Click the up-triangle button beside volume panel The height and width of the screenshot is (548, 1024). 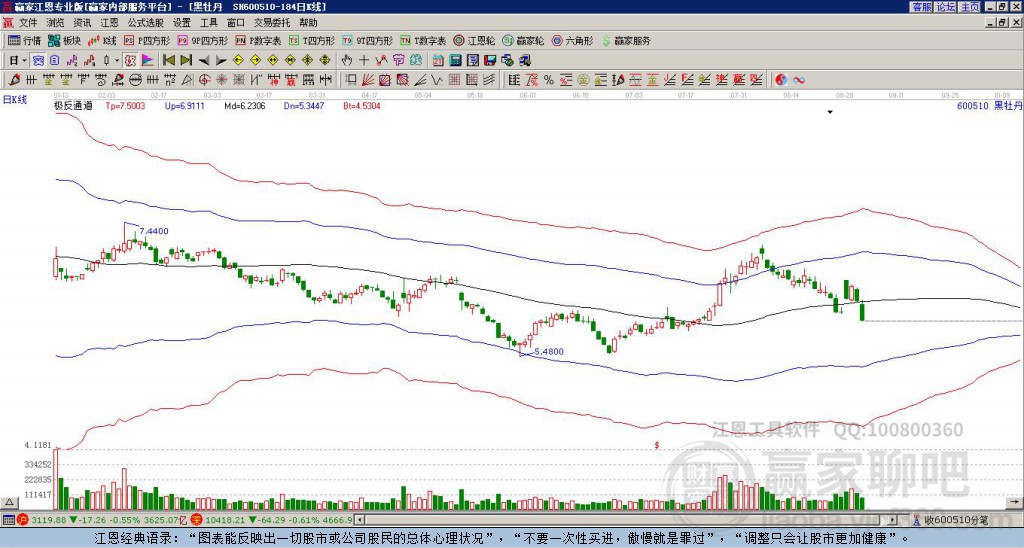pyautogui.click(x=9, y=502)
